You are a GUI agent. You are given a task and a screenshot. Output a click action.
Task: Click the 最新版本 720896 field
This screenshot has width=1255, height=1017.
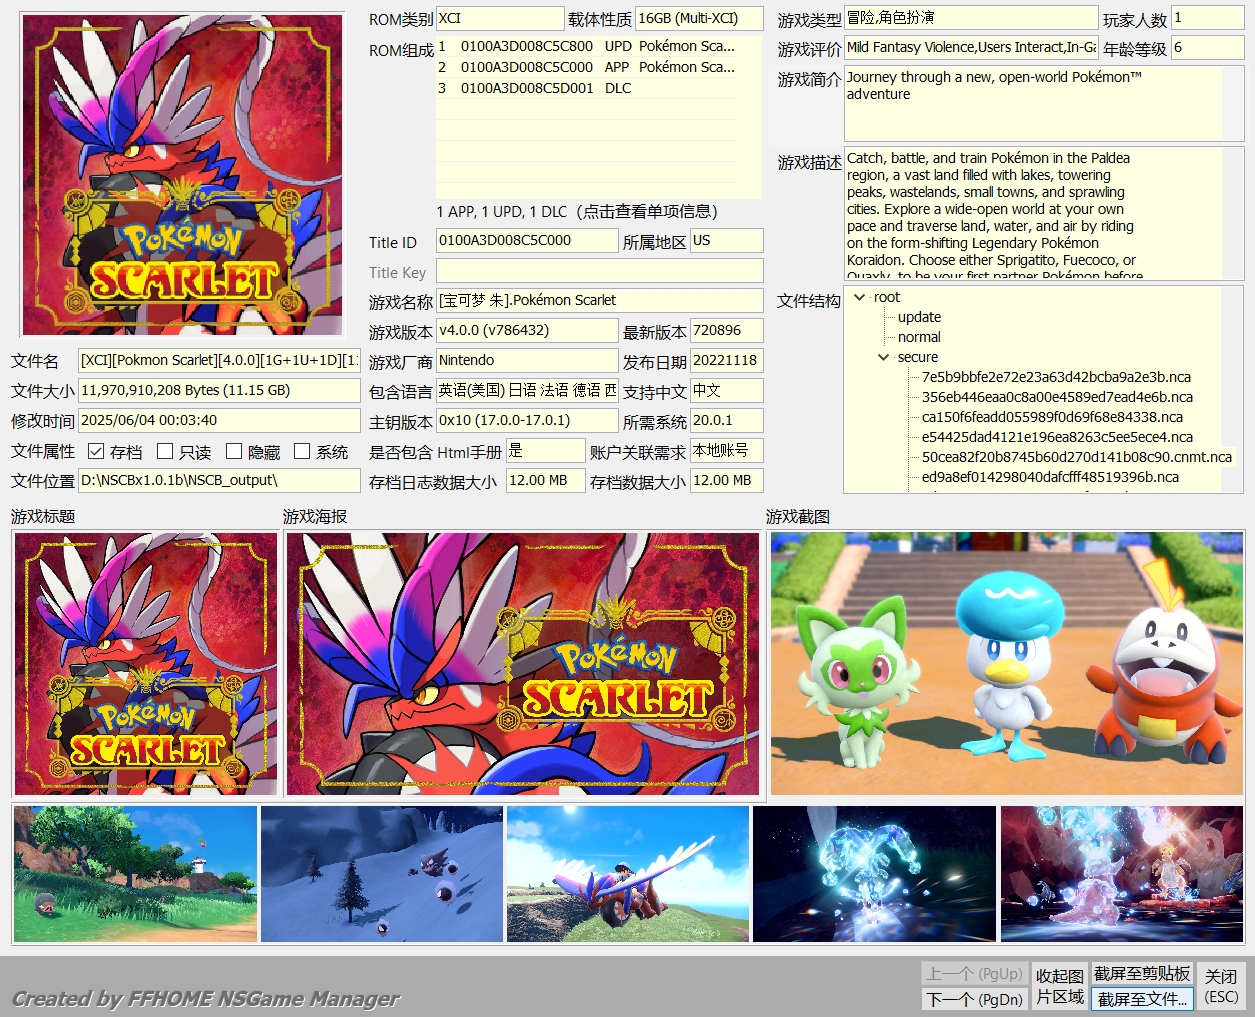pyautogui.click(x=726, y=331)
